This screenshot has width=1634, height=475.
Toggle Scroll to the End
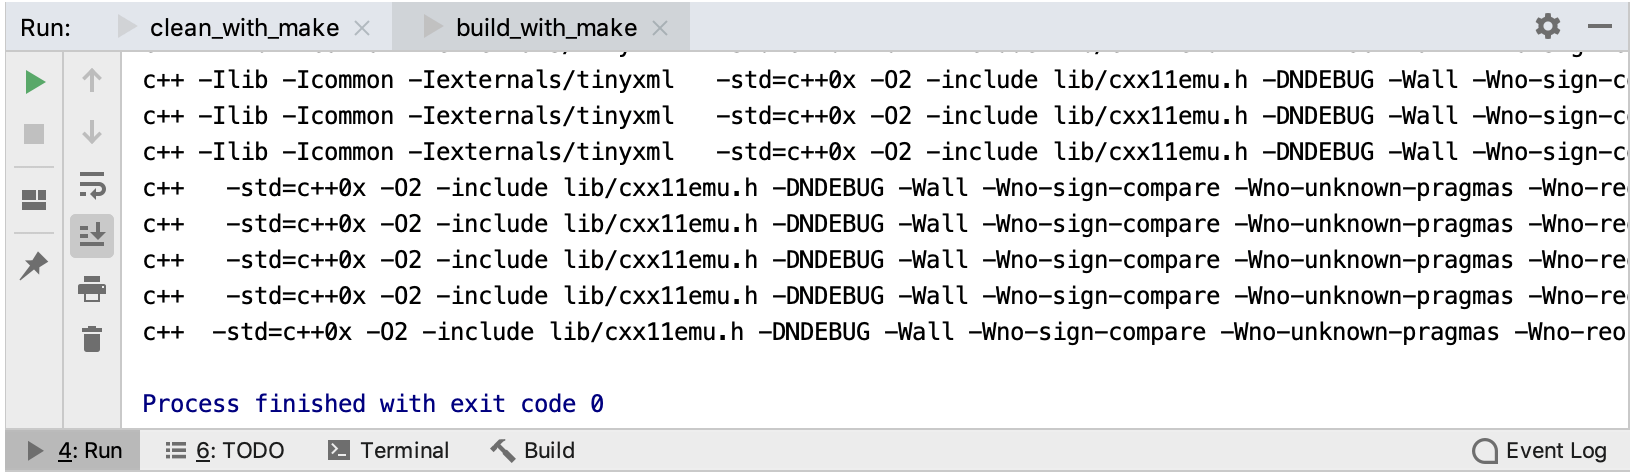[92, 236]
